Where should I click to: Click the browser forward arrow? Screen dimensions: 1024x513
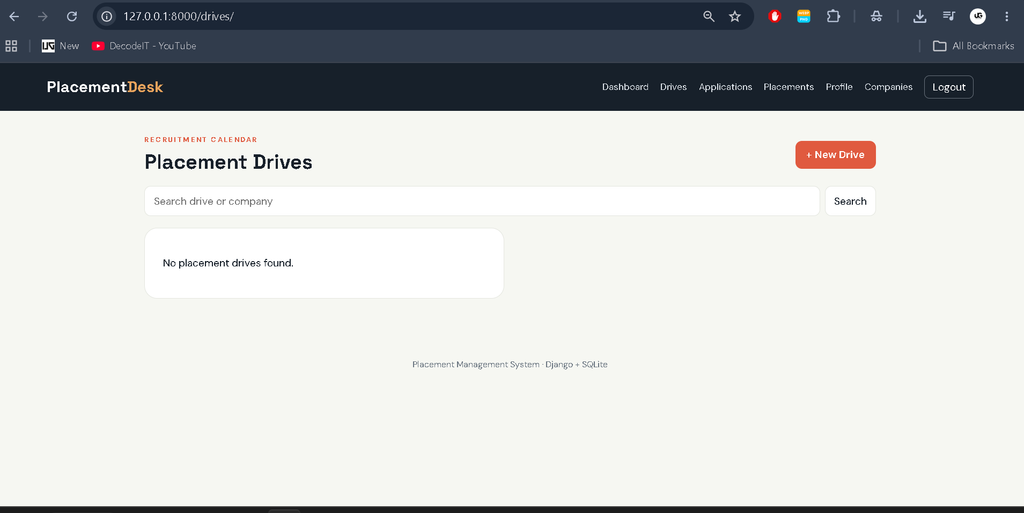point(42,16)
